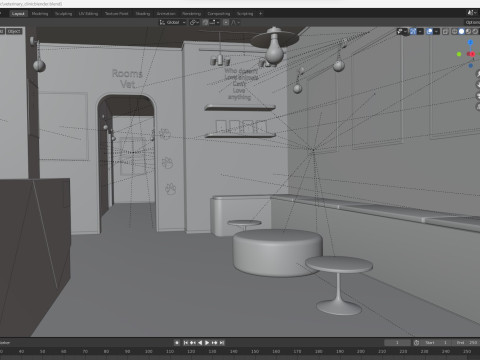Click the move view hand icon
Screen dimensions: 480x360
(478, 84)
